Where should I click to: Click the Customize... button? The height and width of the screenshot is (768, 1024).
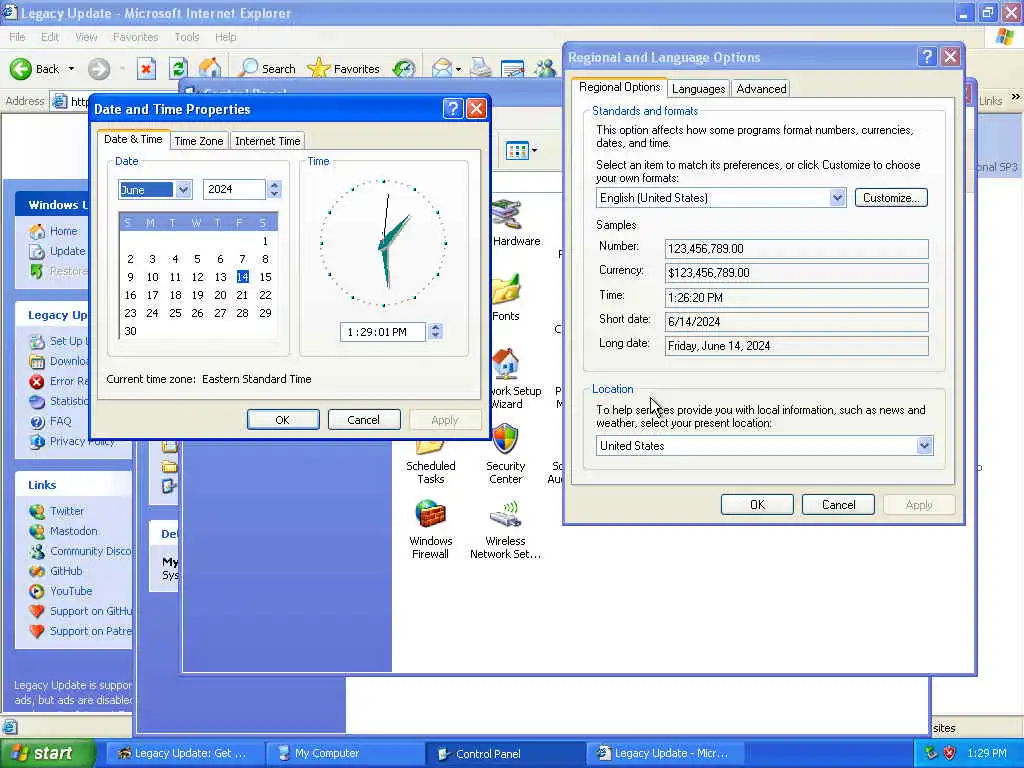coord(891,197)
